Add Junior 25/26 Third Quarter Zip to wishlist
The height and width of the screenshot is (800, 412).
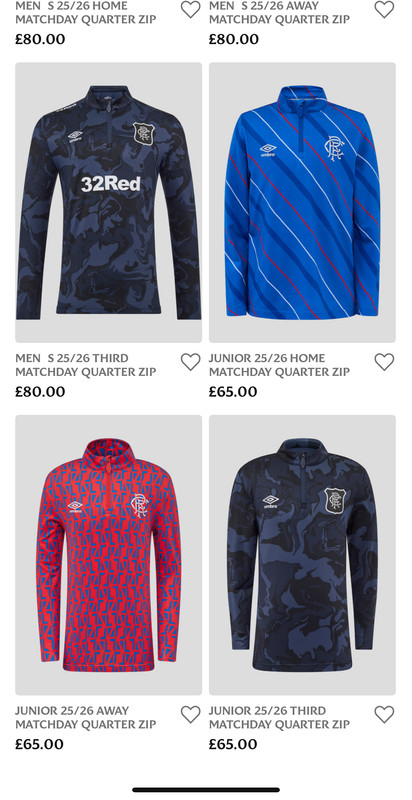(384, 714)
